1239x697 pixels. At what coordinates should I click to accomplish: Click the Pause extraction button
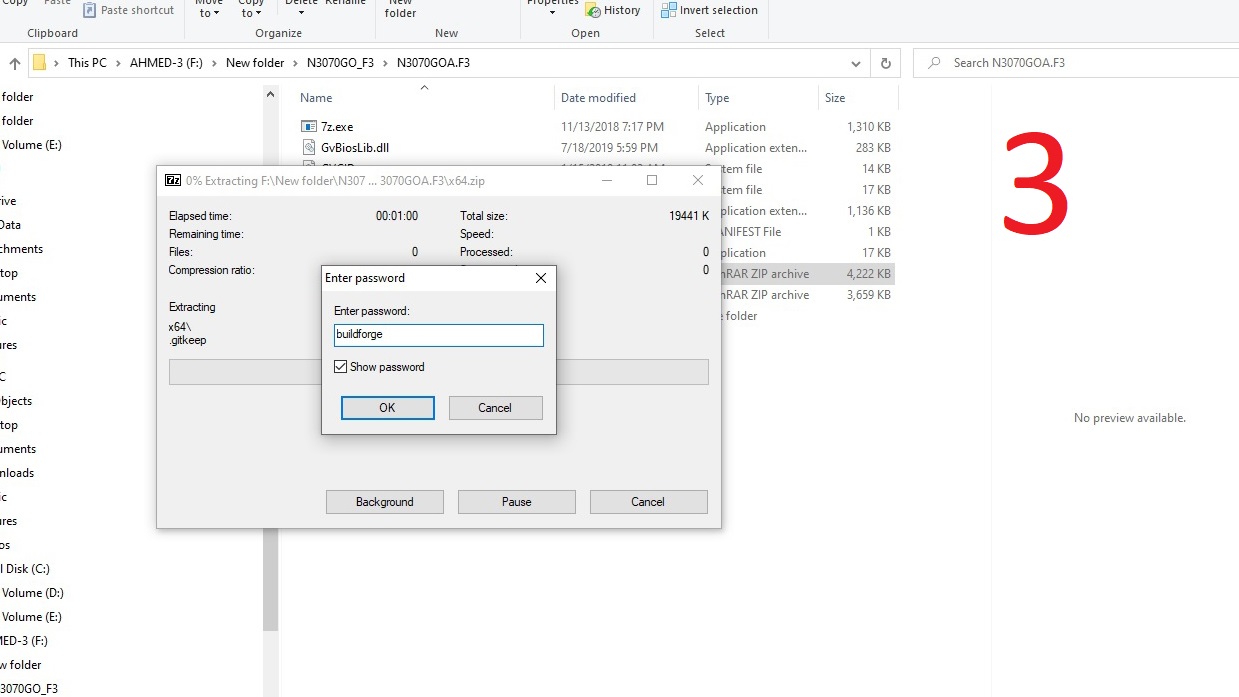point(516,502)
